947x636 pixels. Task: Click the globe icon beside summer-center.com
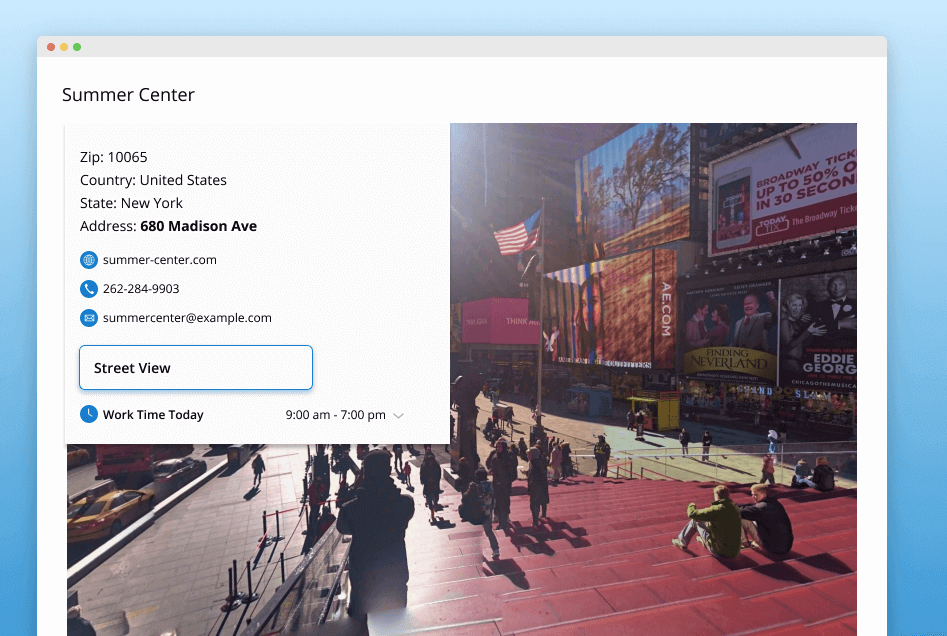coord(89,259)
